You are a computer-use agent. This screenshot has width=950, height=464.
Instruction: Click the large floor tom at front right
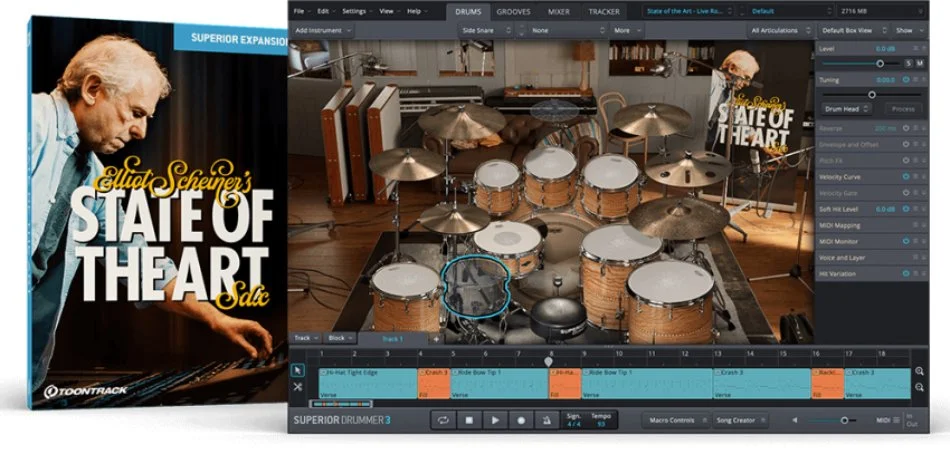670,300
